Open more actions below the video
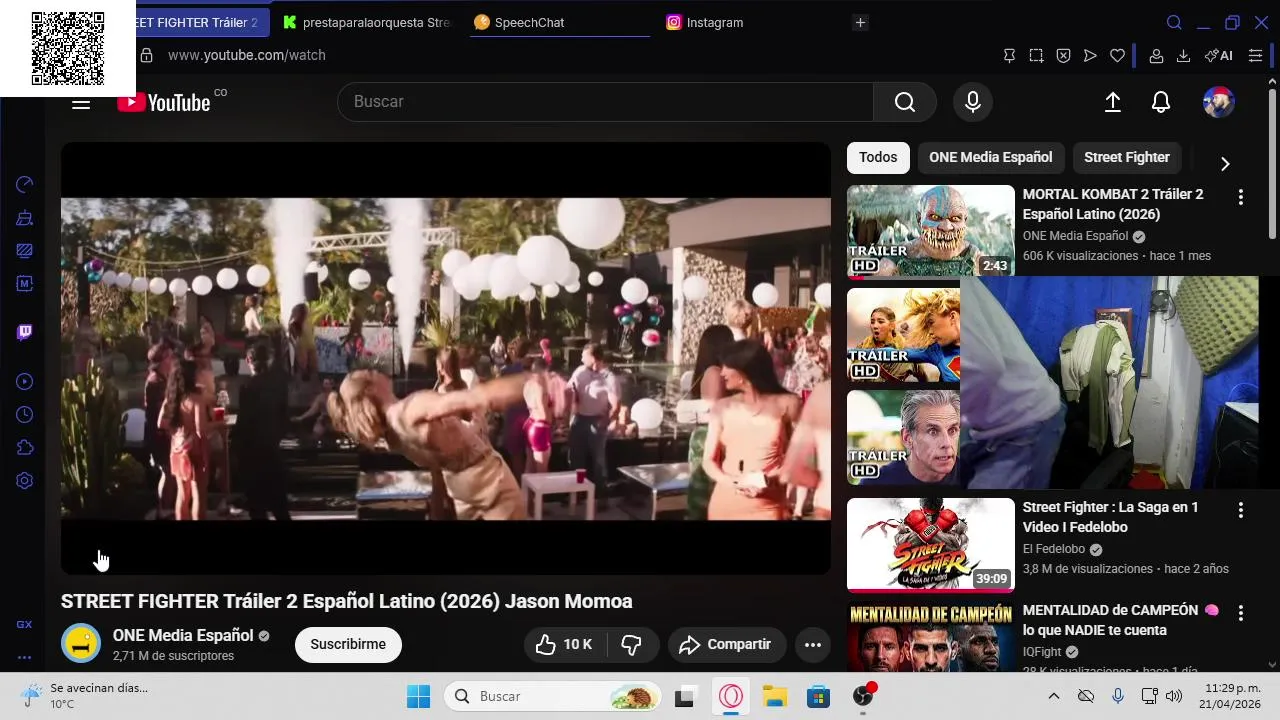1280x720 pixels. click(813, 645)
